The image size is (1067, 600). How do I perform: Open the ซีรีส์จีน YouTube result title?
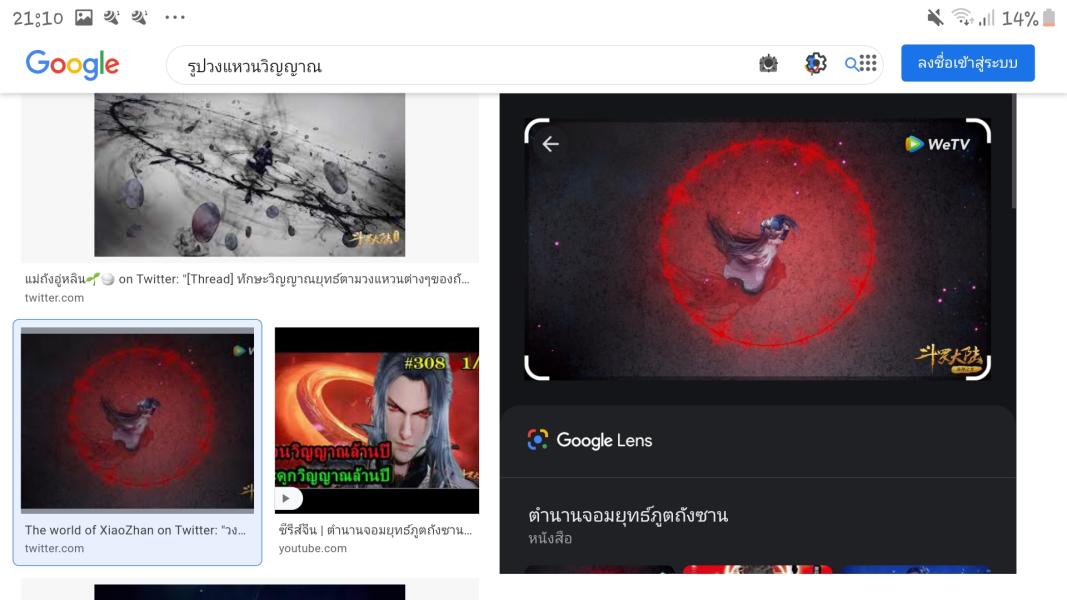(375, 530)
